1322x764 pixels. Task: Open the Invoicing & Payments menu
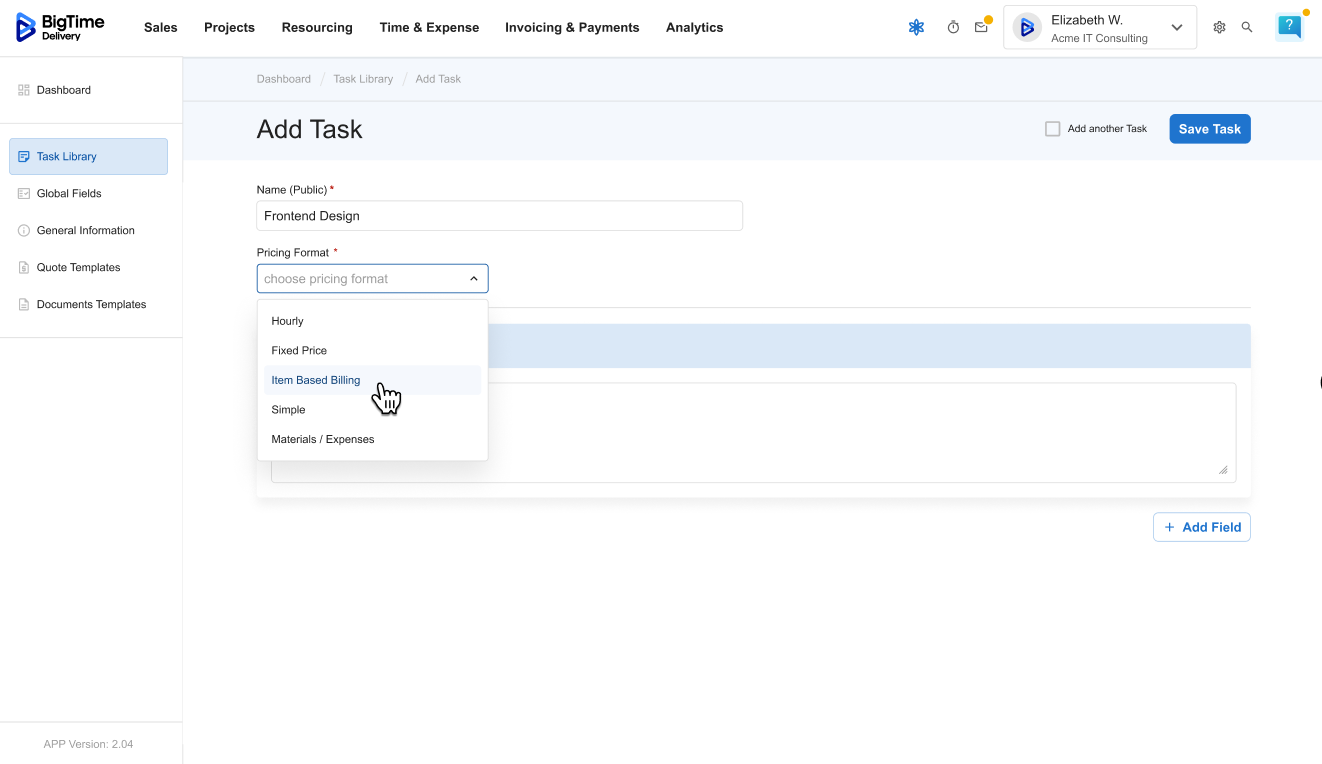(572, 28)
